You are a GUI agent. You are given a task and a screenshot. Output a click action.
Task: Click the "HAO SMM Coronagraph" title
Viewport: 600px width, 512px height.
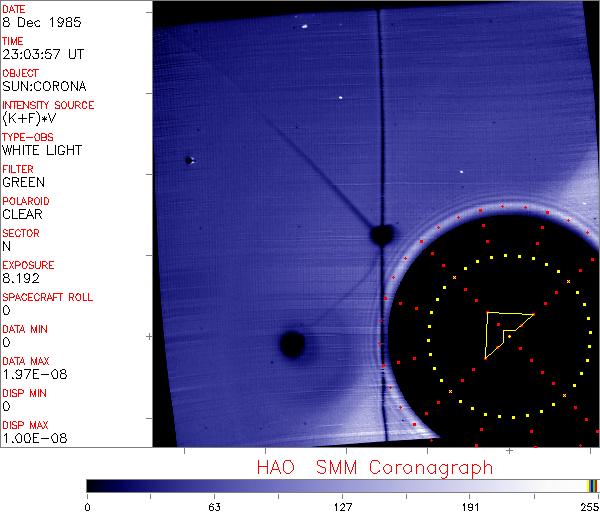374,467
